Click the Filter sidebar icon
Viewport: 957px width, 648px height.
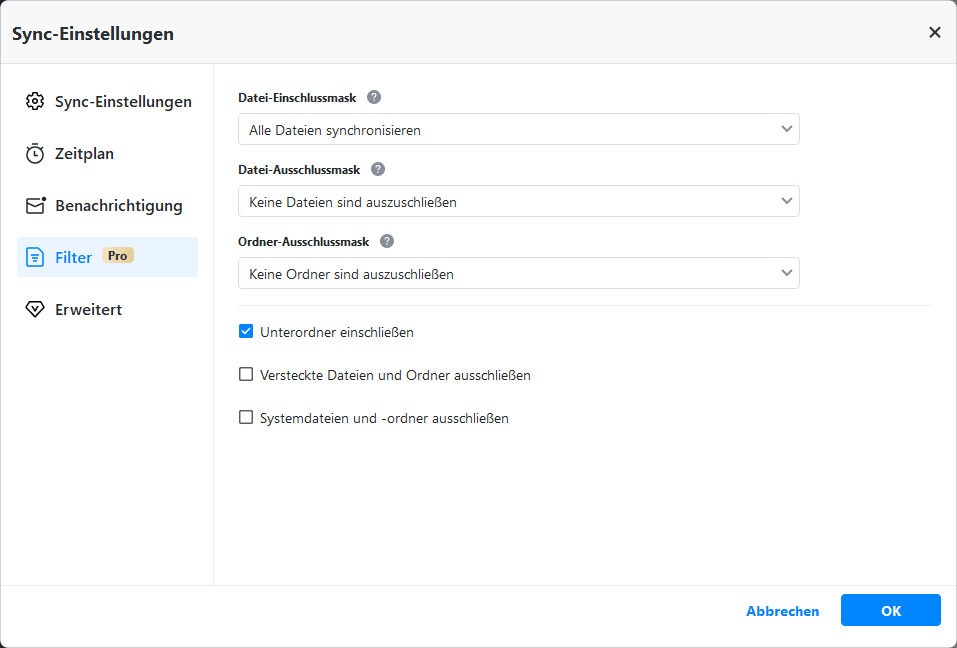tap(36, 257)
